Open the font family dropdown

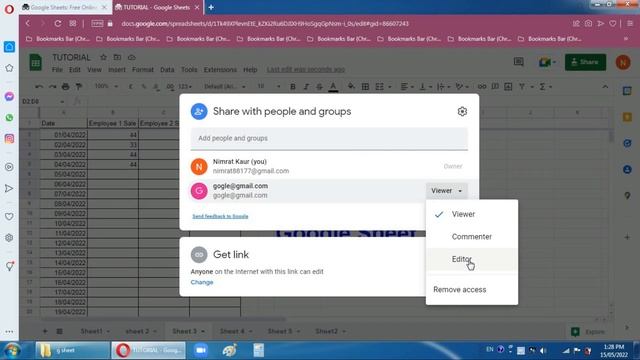pos(224,87)
